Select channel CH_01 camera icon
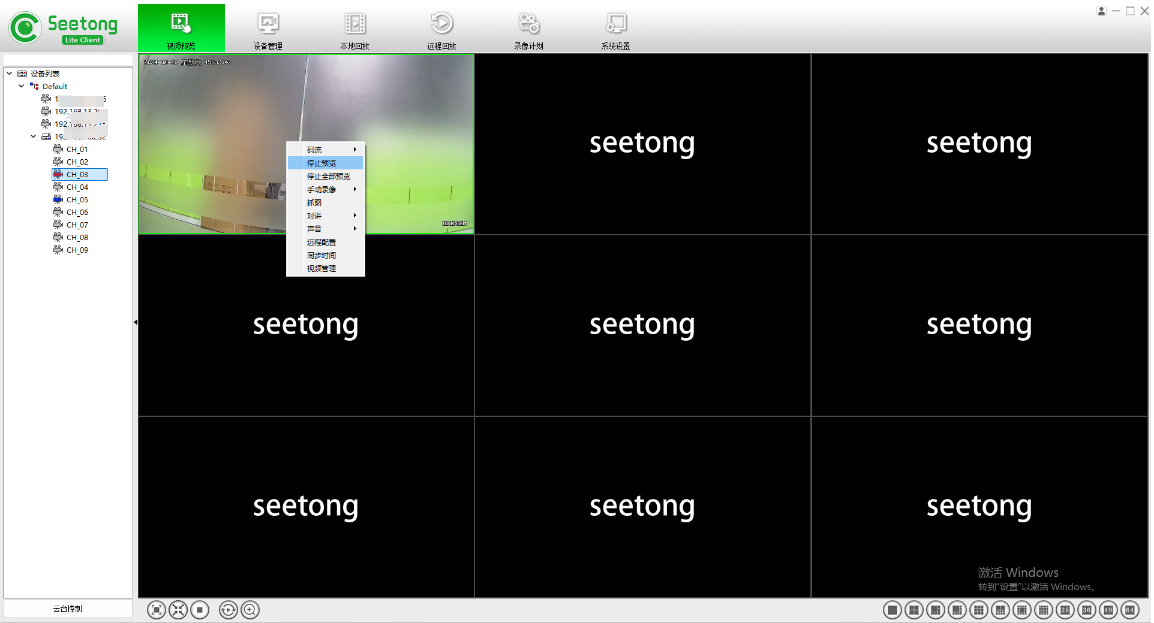The height and width of the screenshot is (623, 1154). click(x=58, y=149)
